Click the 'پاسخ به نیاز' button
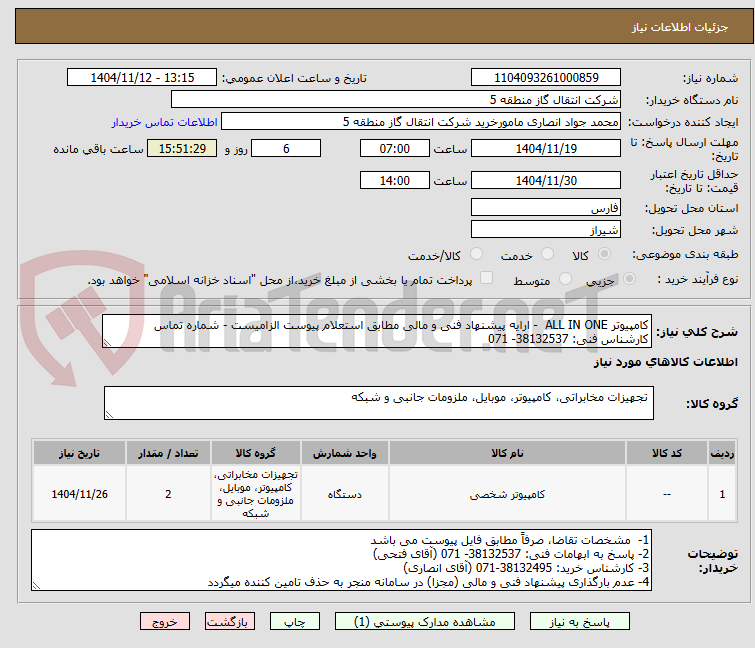The height and width of the screenshot is (648, 755). [579, 622]
